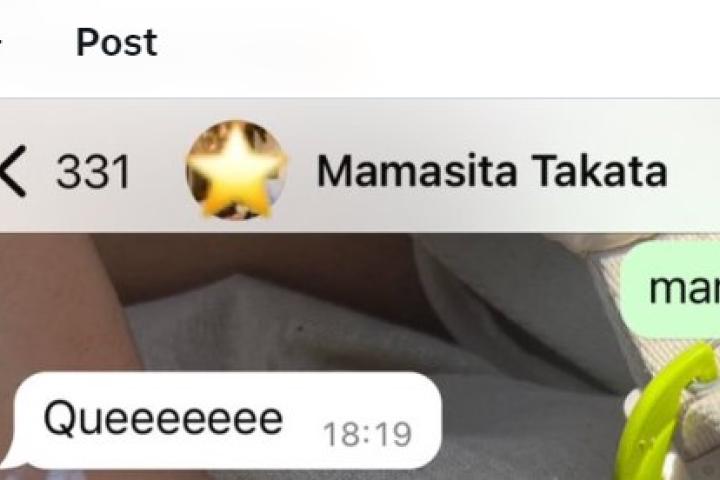Click the 18:19 message timestamp
The image size is (720, 480).
tap(367, 434)
